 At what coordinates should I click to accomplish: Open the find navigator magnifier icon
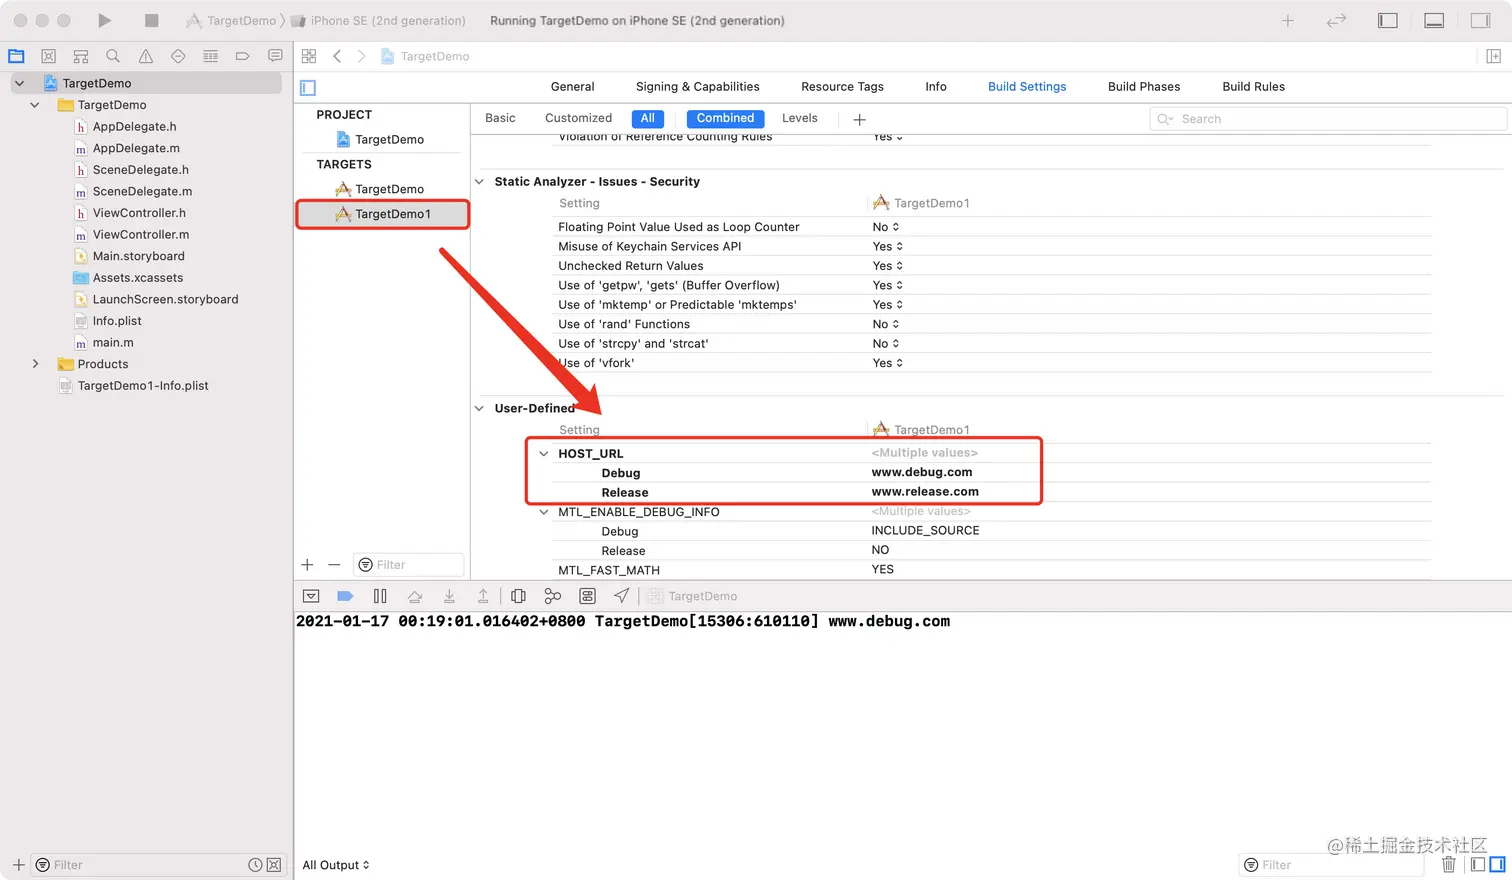113,56
